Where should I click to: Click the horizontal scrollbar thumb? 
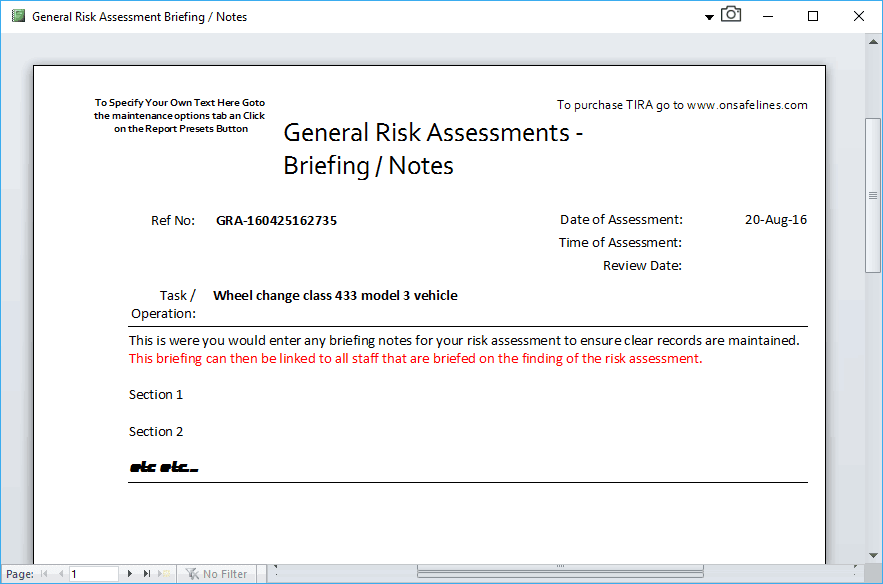point(560,570)
